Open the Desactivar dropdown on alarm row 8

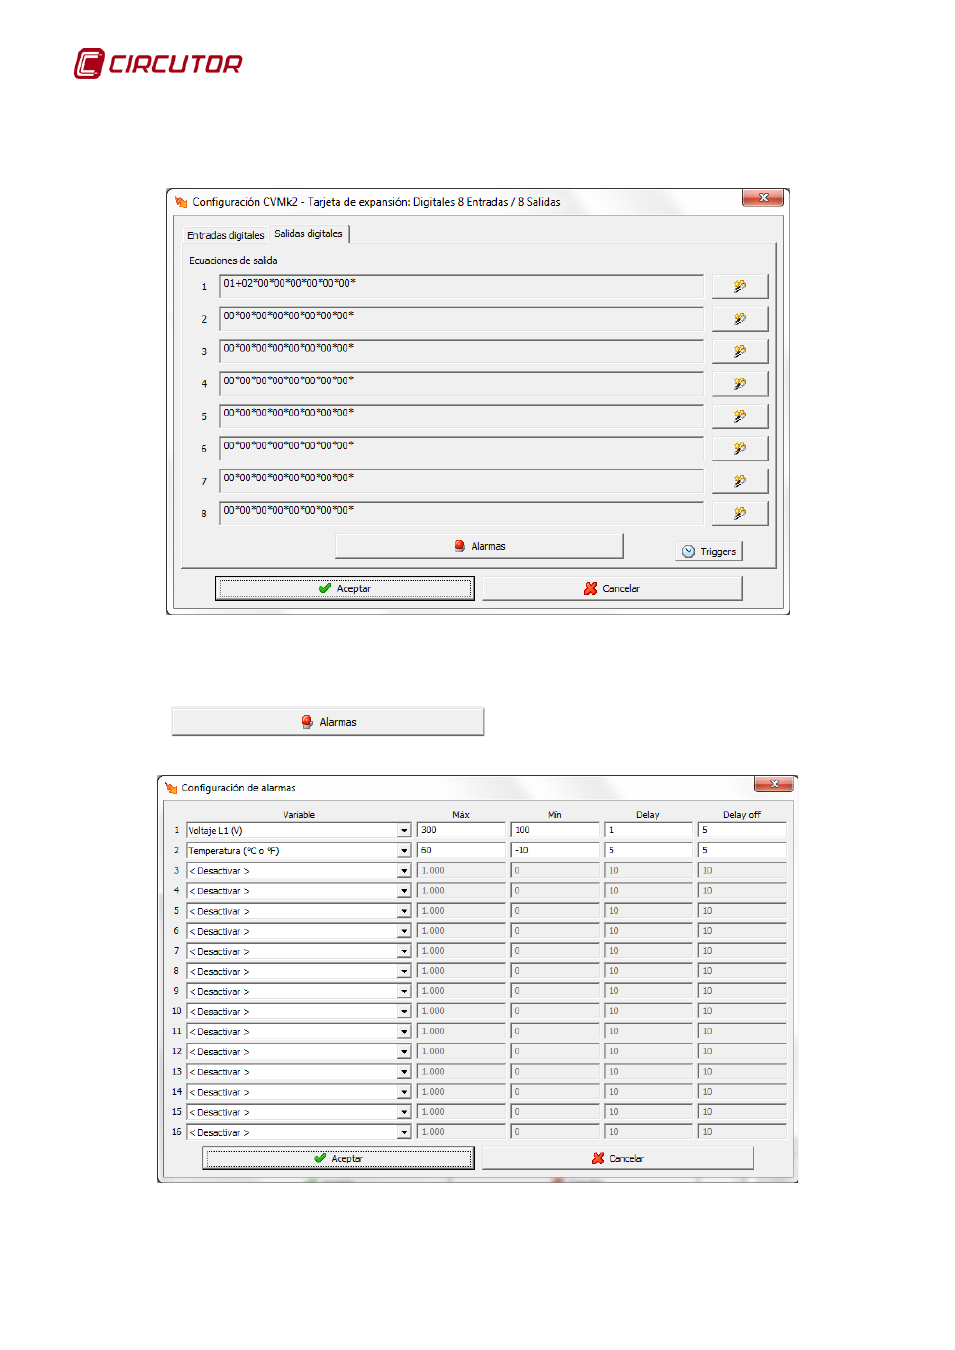(404, 971)
